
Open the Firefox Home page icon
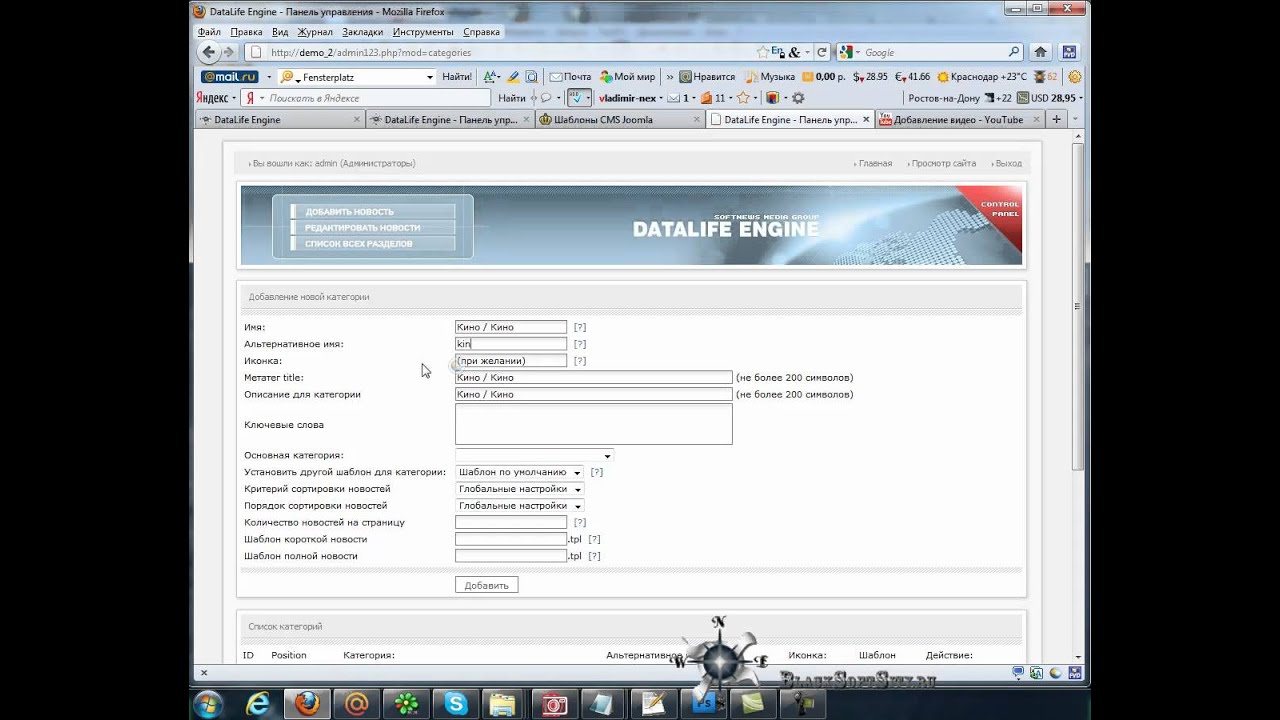pos(1040,52)
